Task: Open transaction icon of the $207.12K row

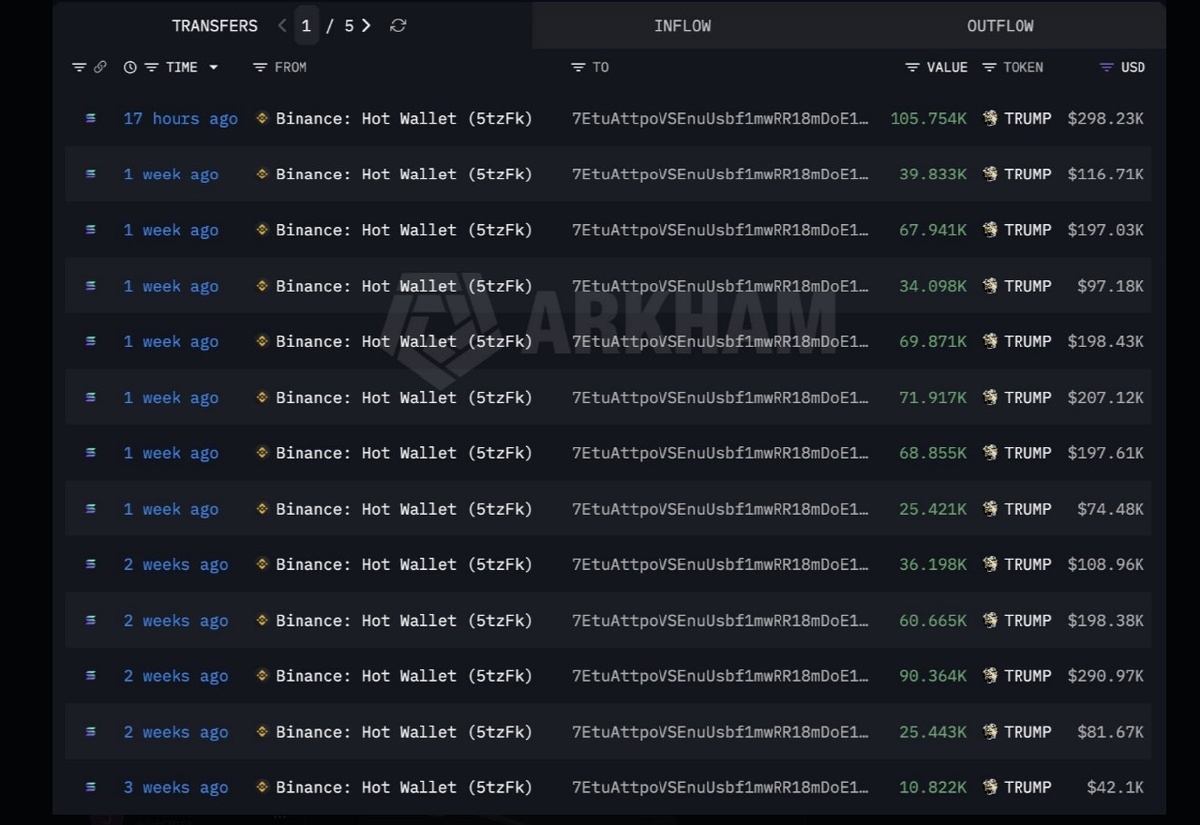Action: coord(91,397)
